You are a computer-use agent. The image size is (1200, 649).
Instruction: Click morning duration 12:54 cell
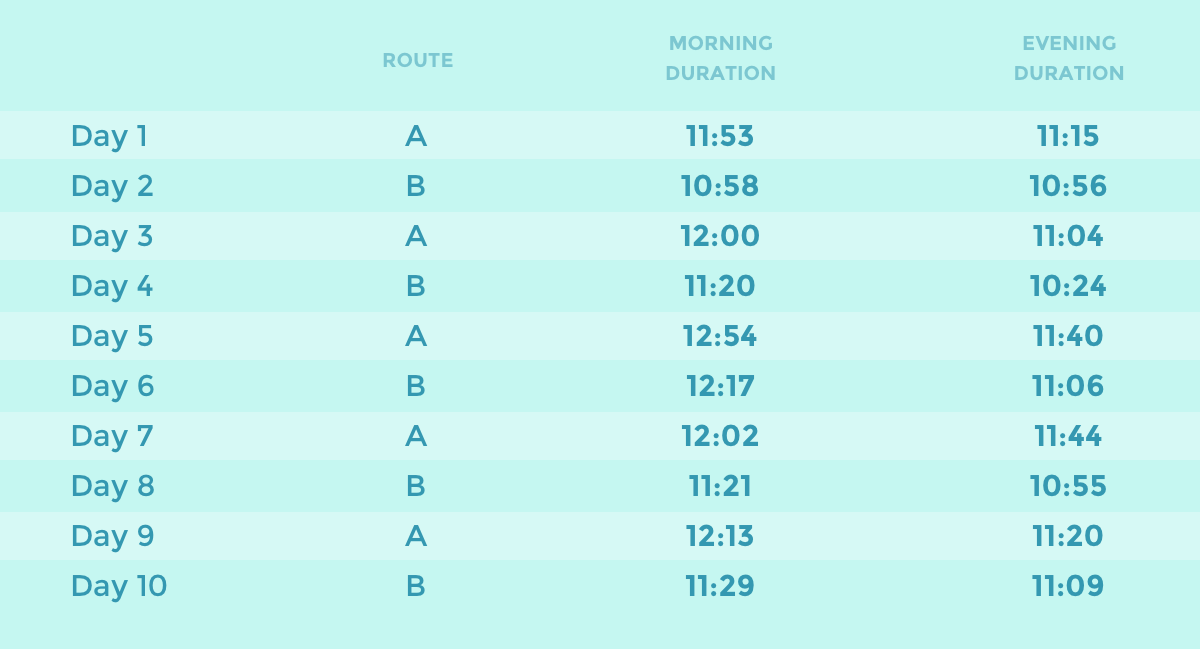click(x=720, y=336)
